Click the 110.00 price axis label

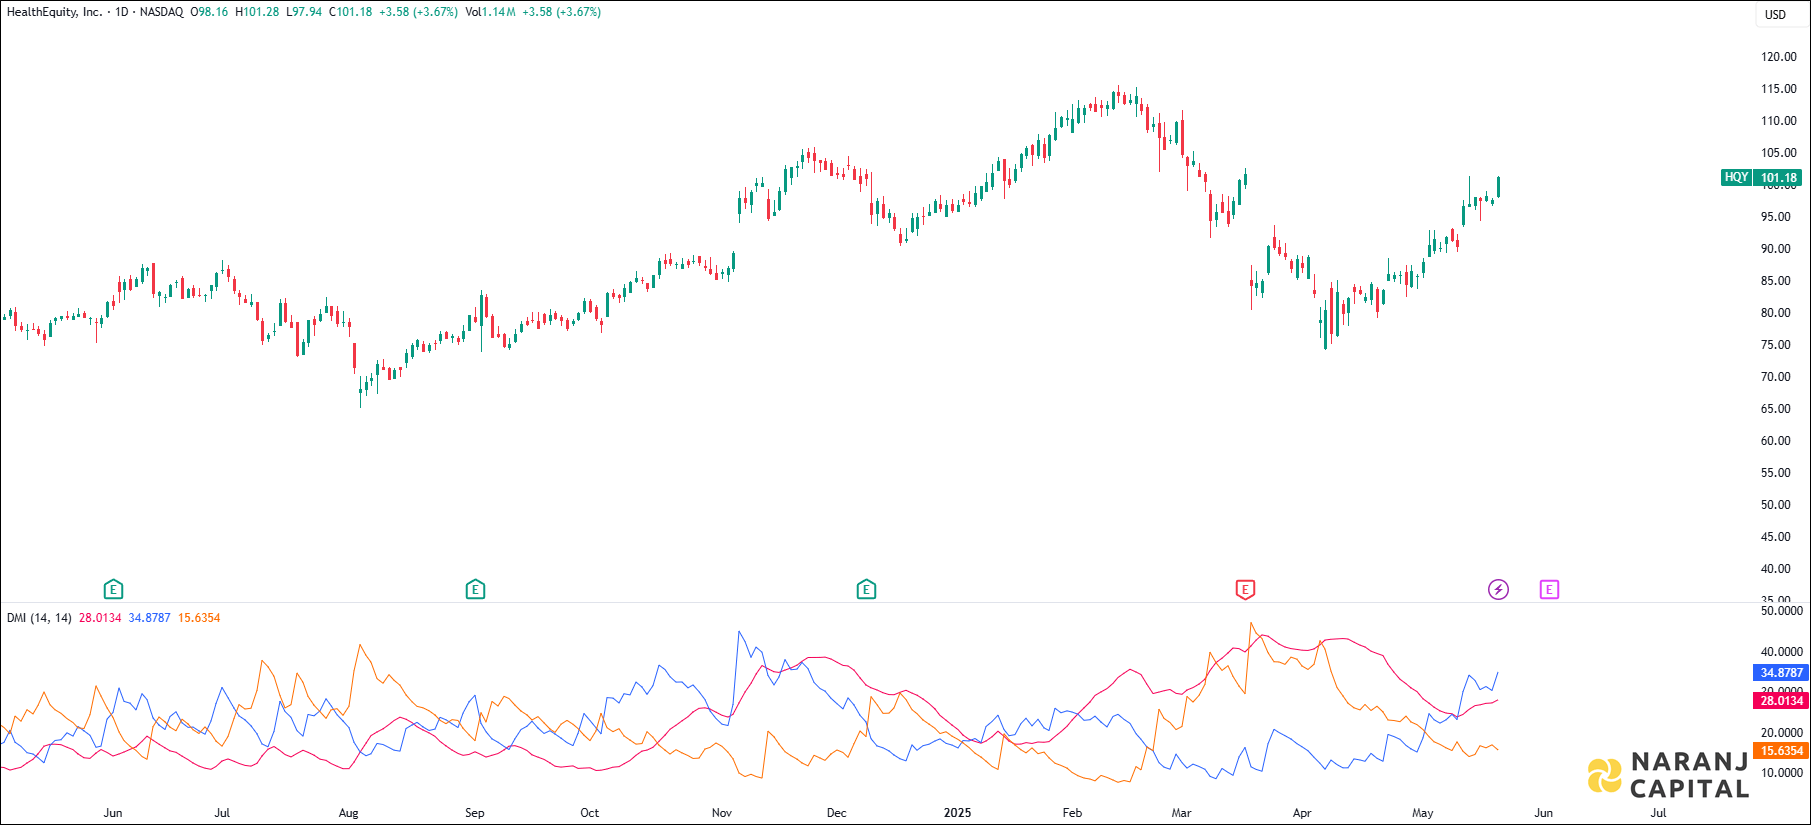1779,121
